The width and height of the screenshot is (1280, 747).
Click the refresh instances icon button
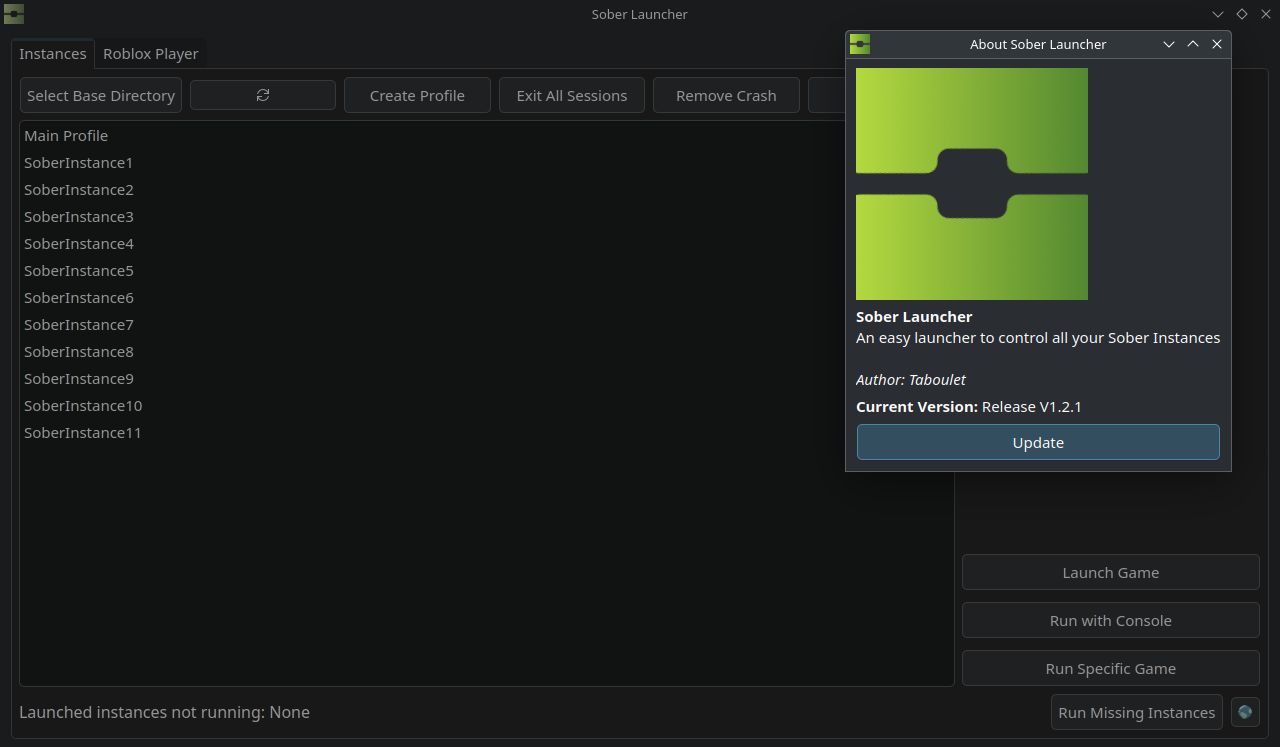pos(262,95)
